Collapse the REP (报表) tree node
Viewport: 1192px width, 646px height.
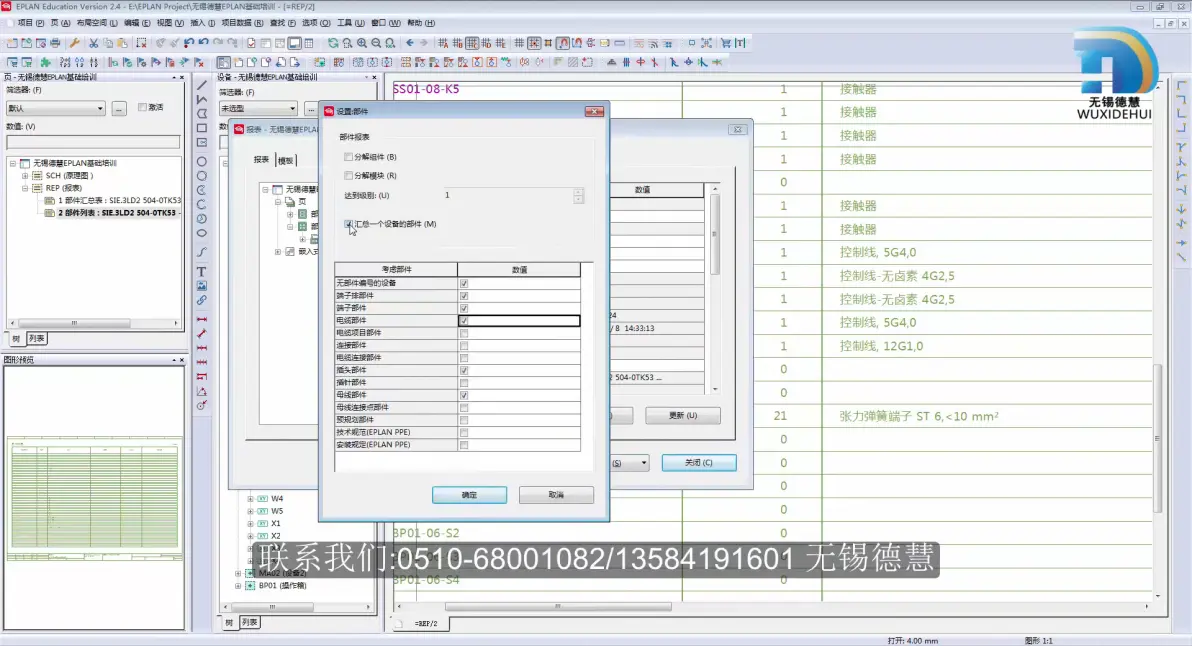pos(25,188)
